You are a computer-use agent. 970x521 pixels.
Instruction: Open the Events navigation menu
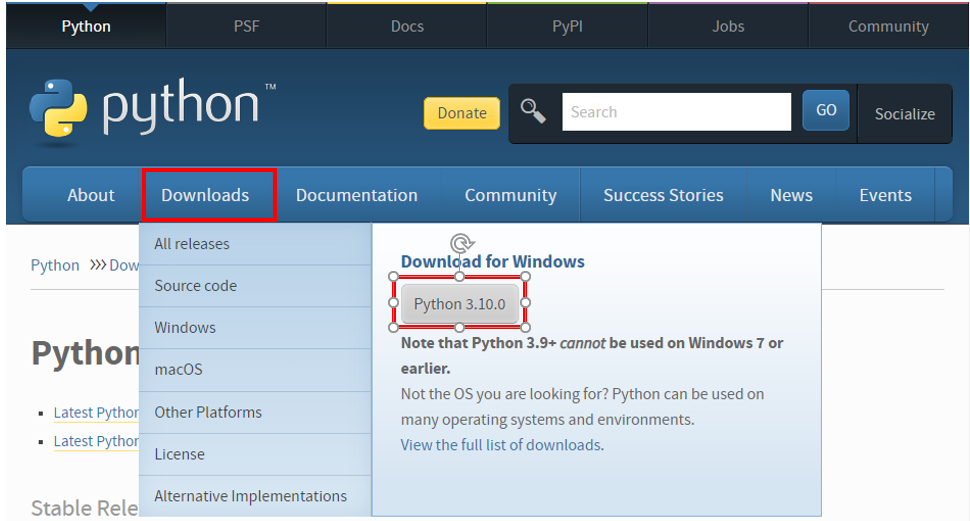[x=885, y=195]
